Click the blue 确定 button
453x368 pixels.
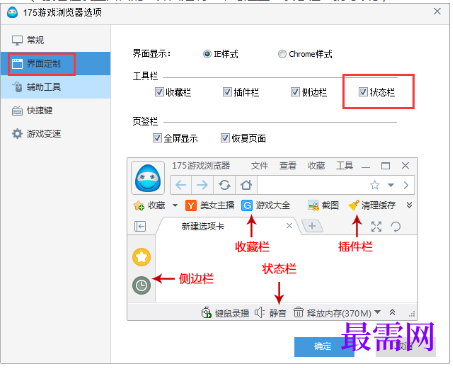coord(323,347)
